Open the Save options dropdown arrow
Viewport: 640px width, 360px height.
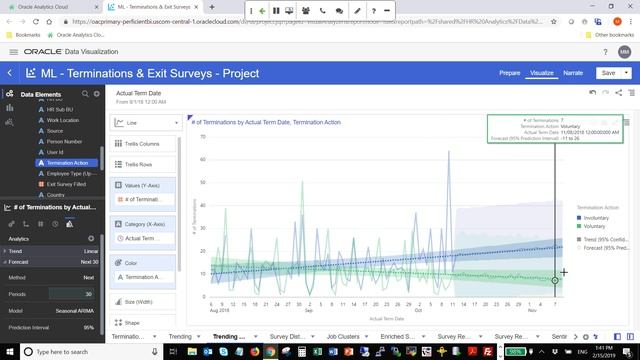tap(626, 73)
